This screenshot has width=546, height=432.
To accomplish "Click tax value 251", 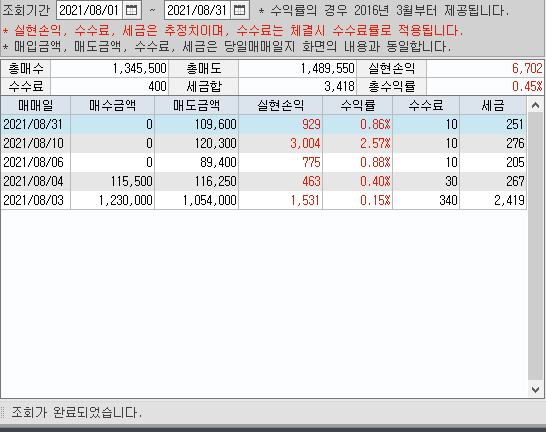I will point(515,124).
